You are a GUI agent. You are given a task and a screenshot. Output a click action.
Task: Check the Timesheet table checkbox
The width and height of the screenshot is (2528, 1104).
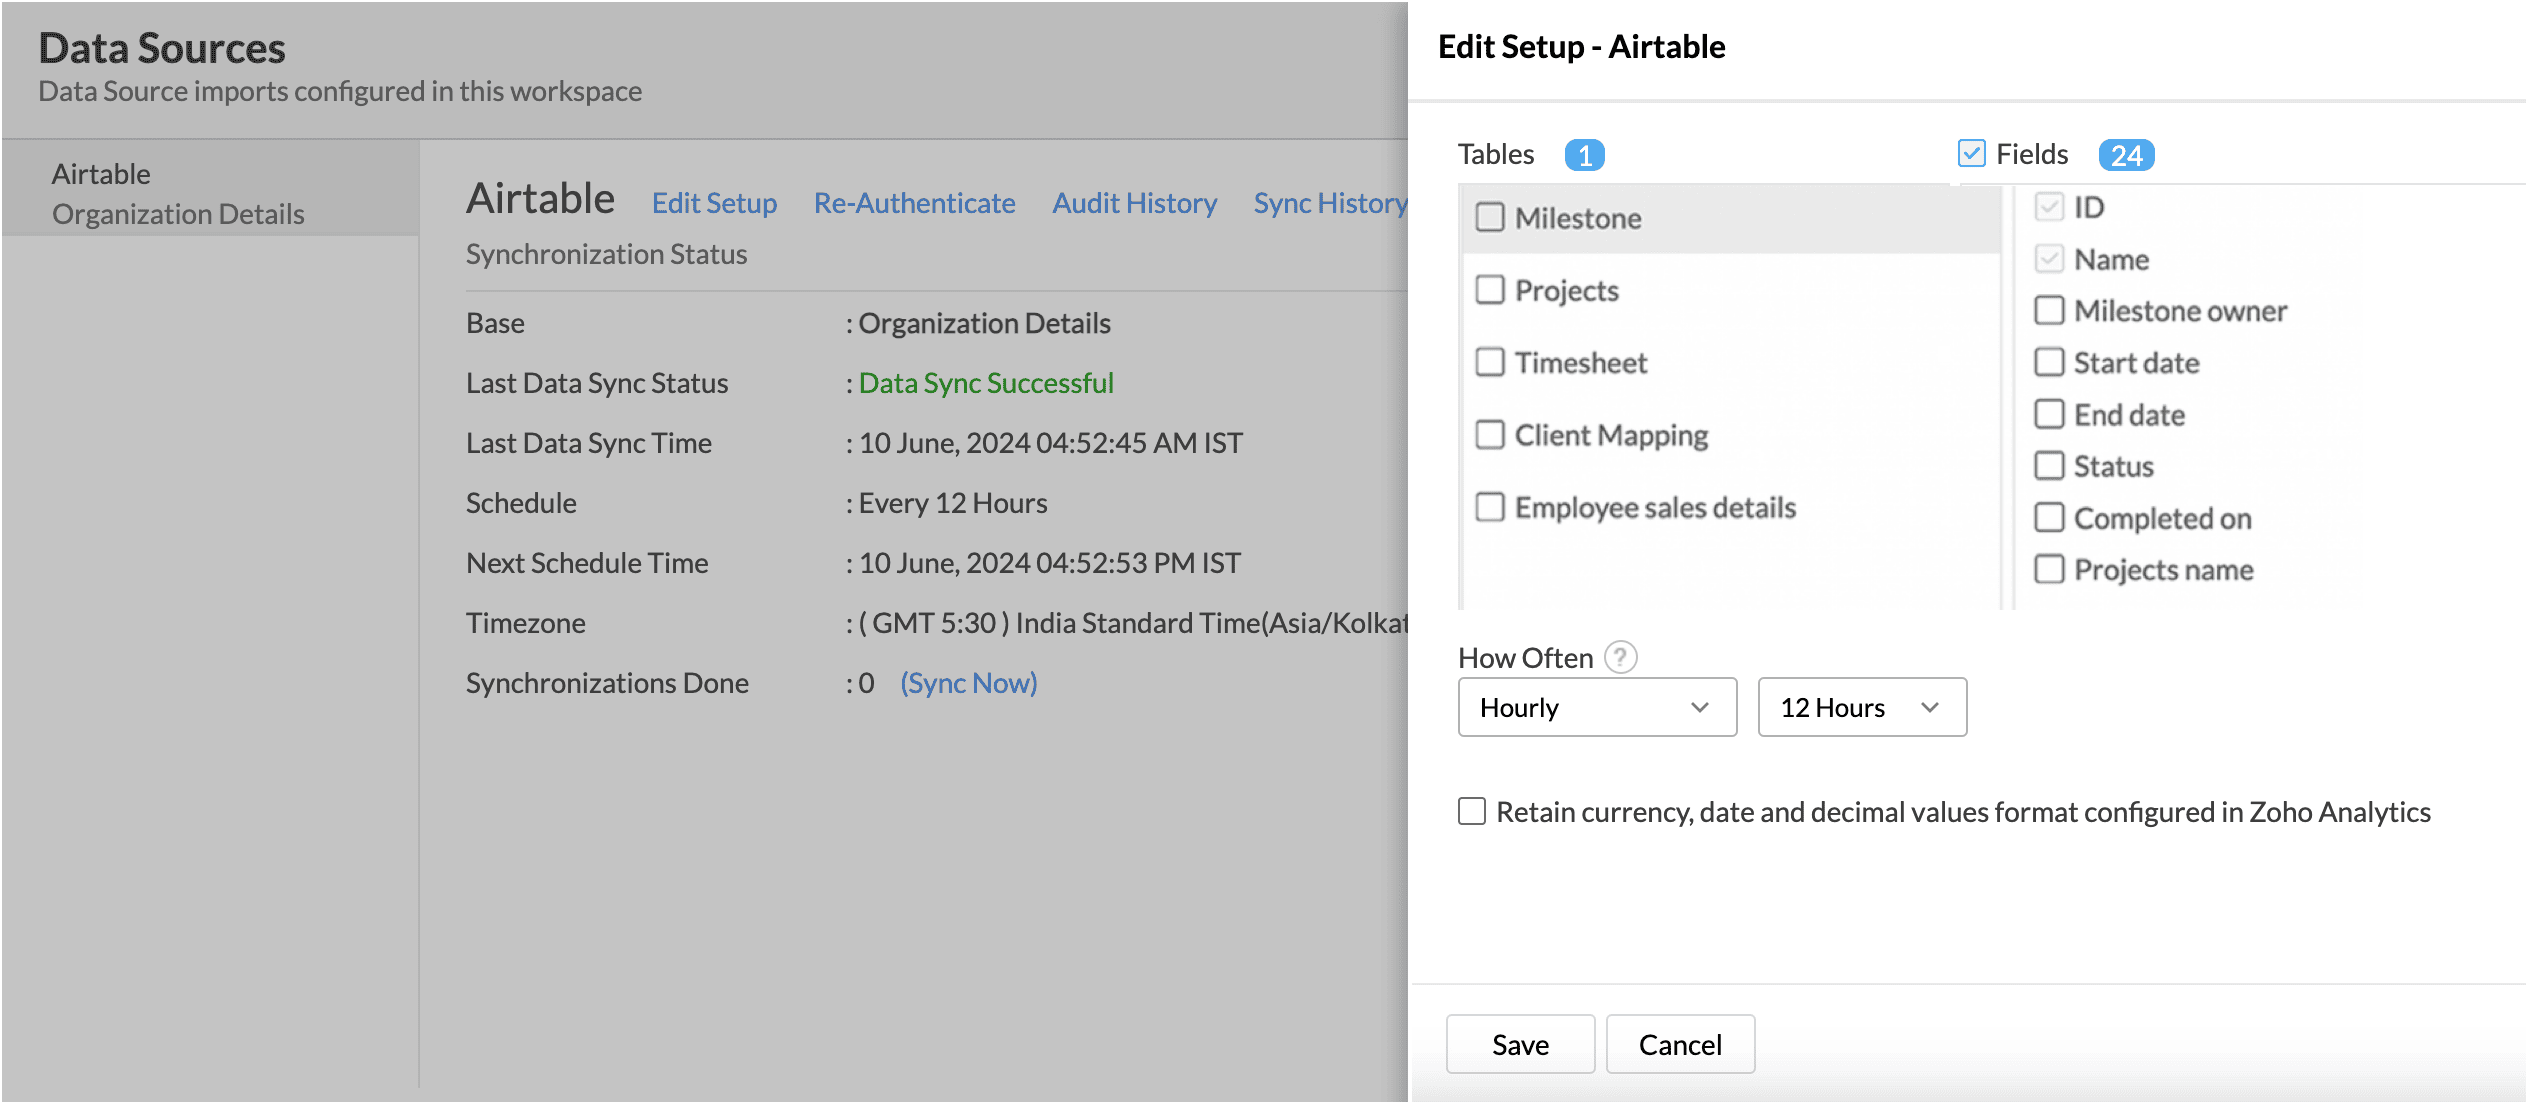click(x=1490, y=362)
